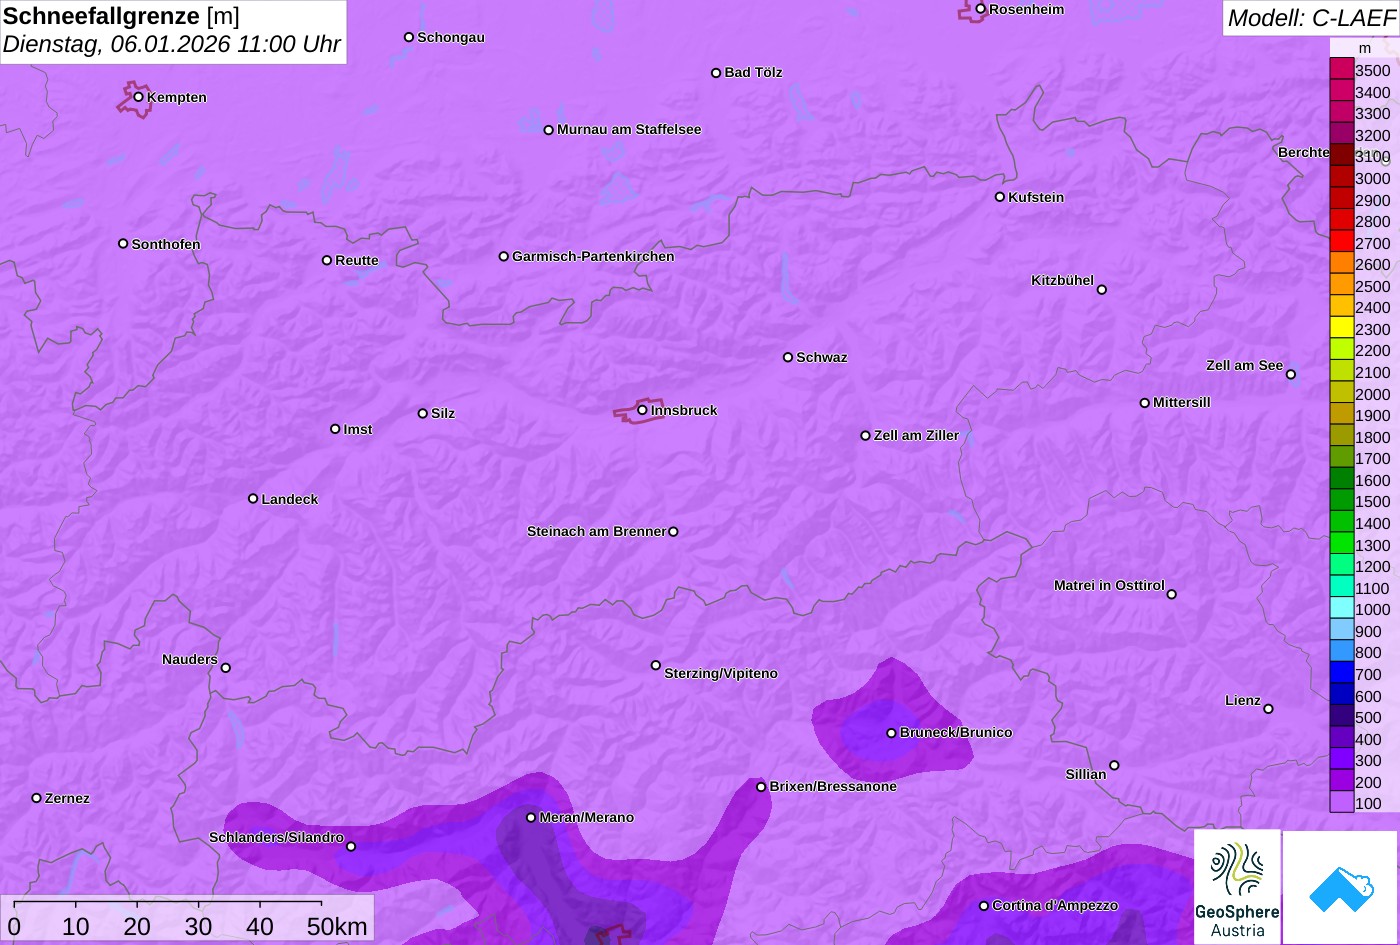Click the 'Imst' label
Viewport: 1400px width, 945px height.
click(358, 430)
